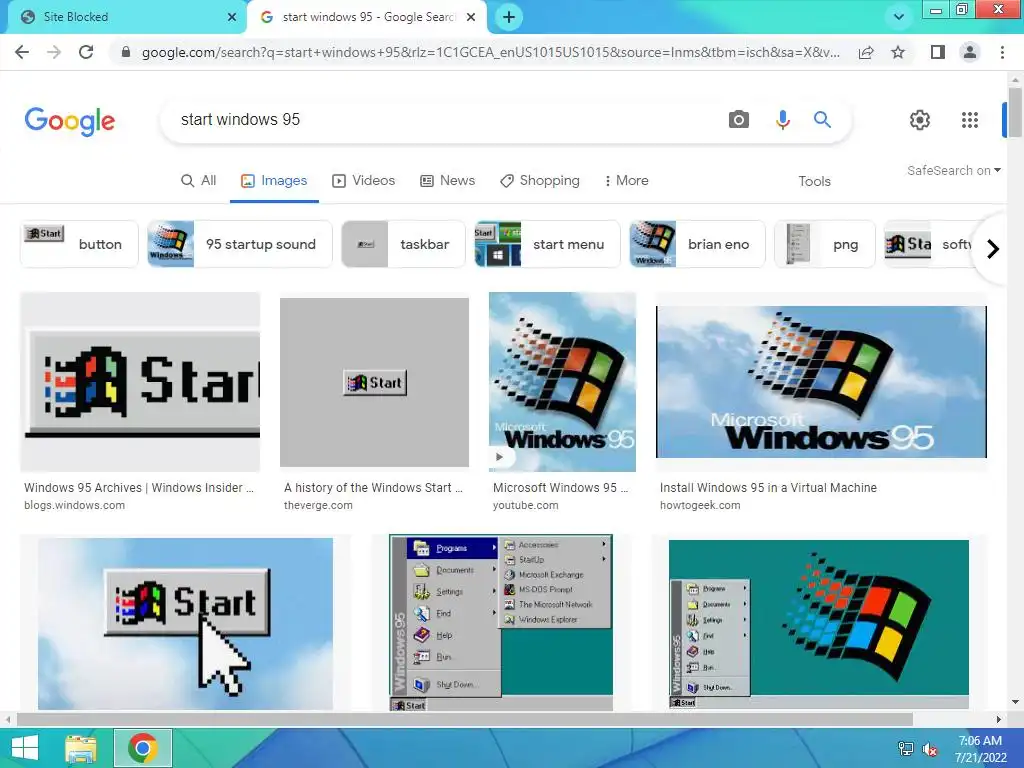Click the magnifier search button
The height and width of the screenshot is (768, 1024).
point(822,120)
